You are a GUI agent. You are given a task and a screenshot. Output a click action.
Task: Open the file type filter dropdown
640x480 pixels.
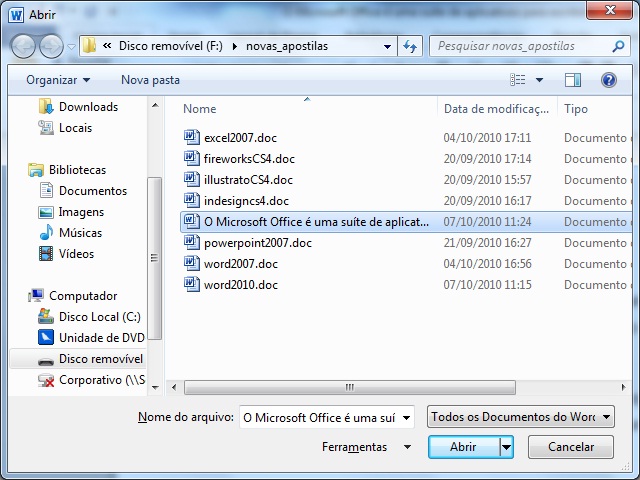click(520, 417)
